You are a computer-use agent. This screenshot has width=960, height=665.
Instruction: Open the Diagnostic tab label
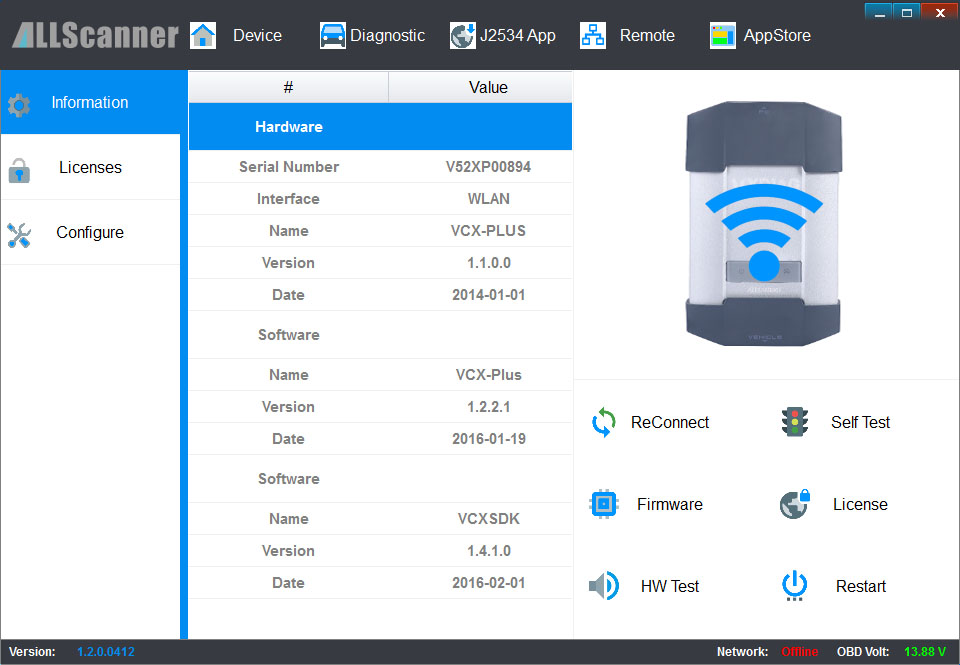pyautogui.click(x=387, y=36)
